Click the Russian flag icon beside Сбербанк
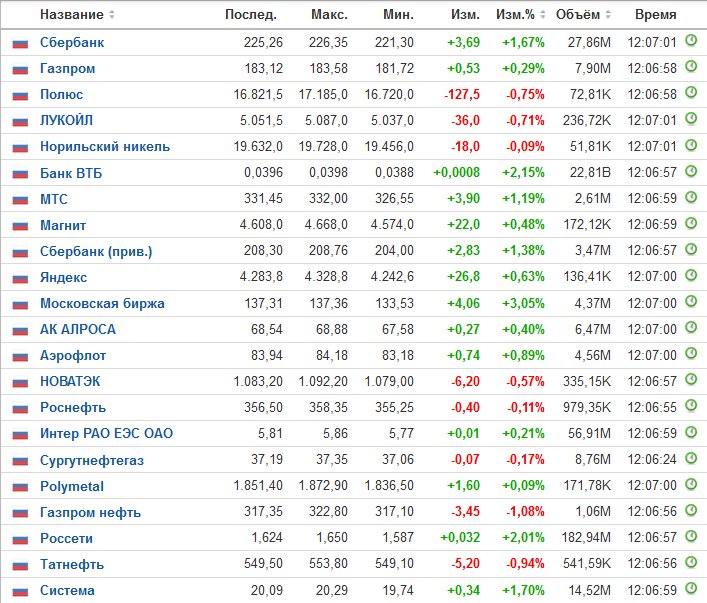707x603 pixels. point(20,43)
